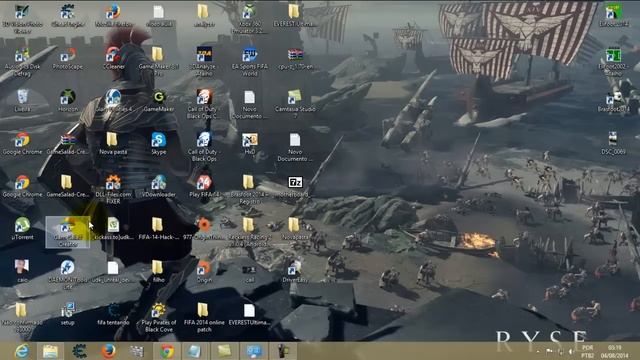The width and height of the screenshot is (640, 360).
Task: Launch Play FIFA 14 shortcut
Action: [204, 186]
